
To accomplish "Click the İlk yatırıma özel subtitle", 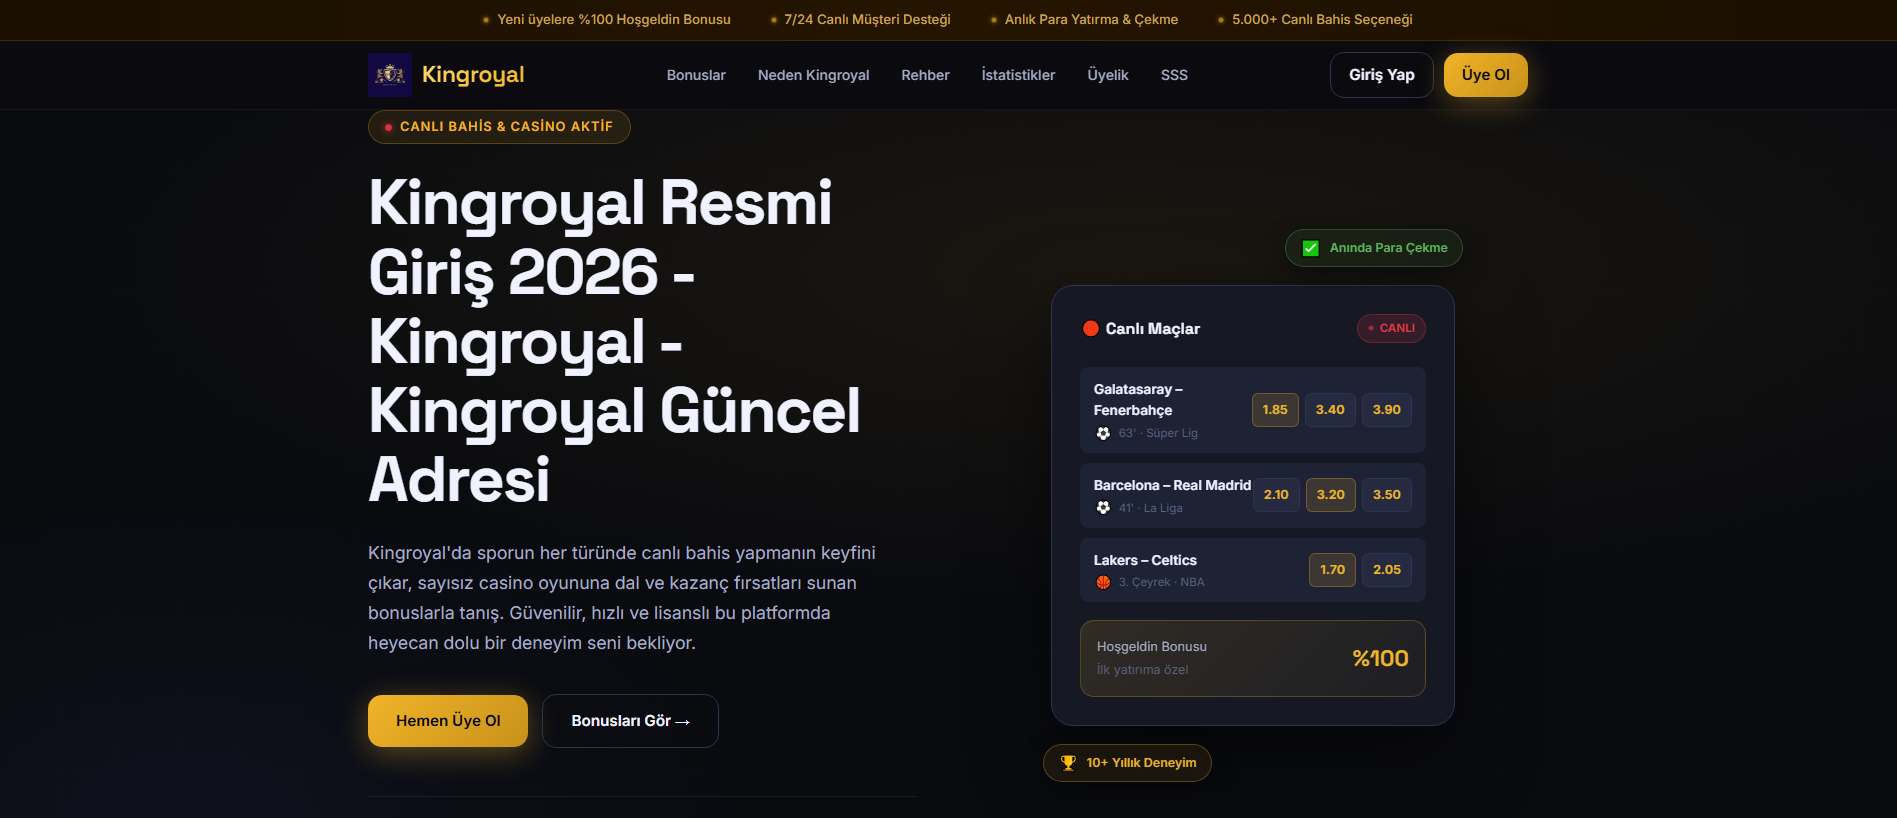I will [x=1142, y=670].
